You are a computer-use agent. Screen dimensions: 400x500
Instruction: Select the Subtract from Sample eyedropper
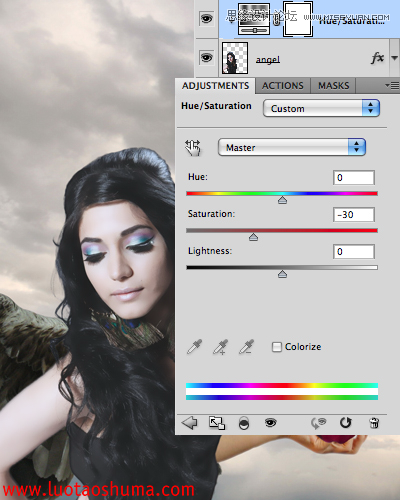coord(246,347)
